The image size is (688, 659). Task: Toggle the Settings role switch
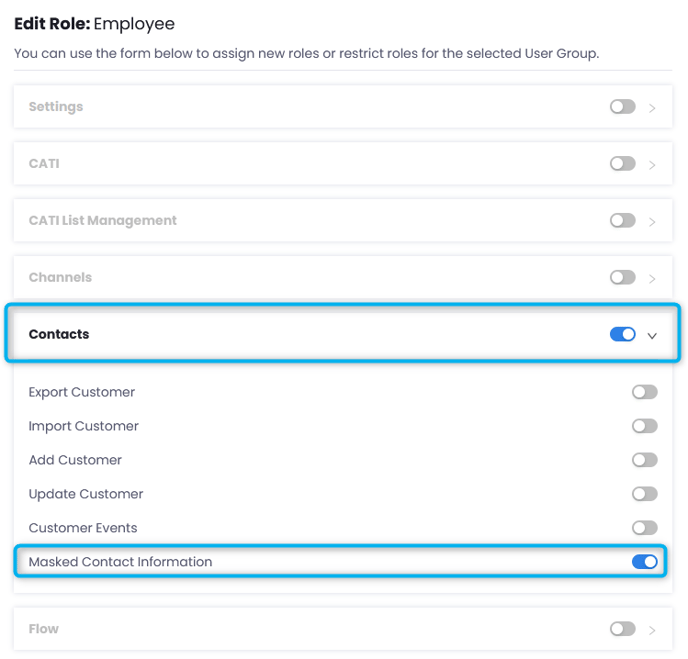click(x=622, y=107)
